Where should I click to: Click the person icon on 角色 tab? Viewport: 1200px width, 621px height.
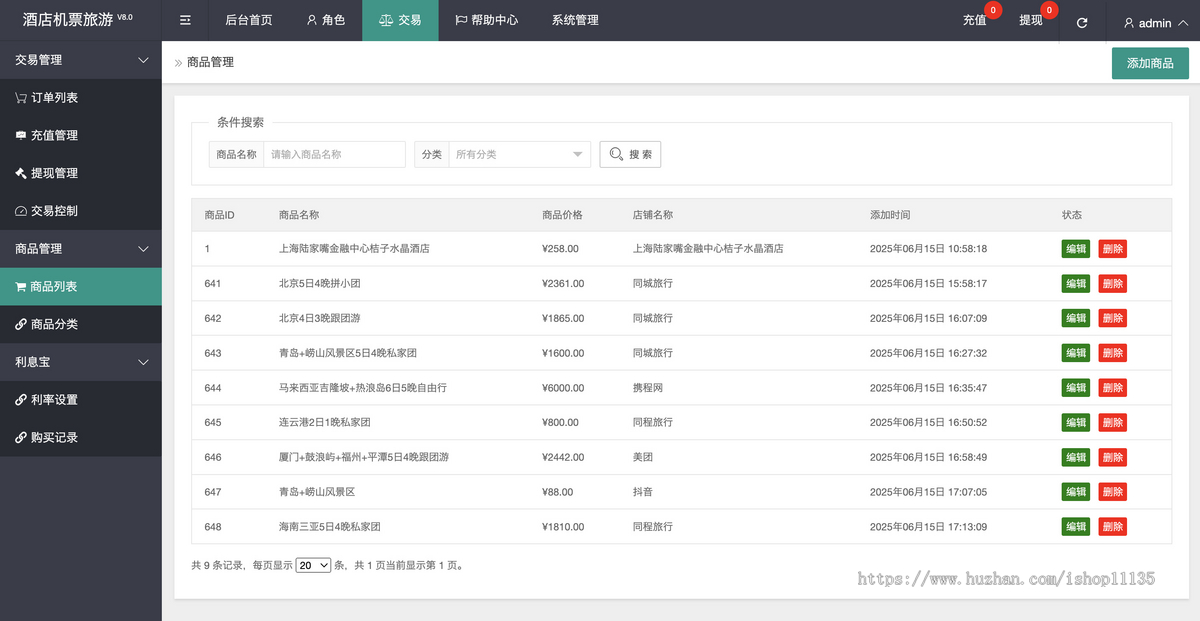312,20
